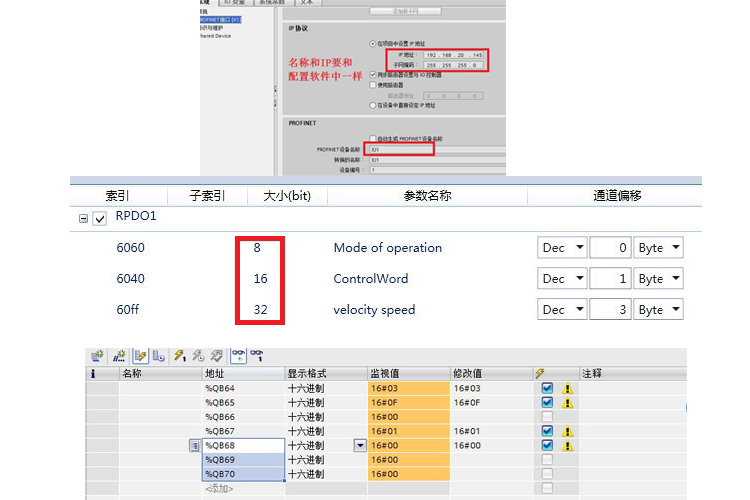Click the 'Mode of operation' parameter name
This screenshot has width=750, height=500.
tap(387, 248)
